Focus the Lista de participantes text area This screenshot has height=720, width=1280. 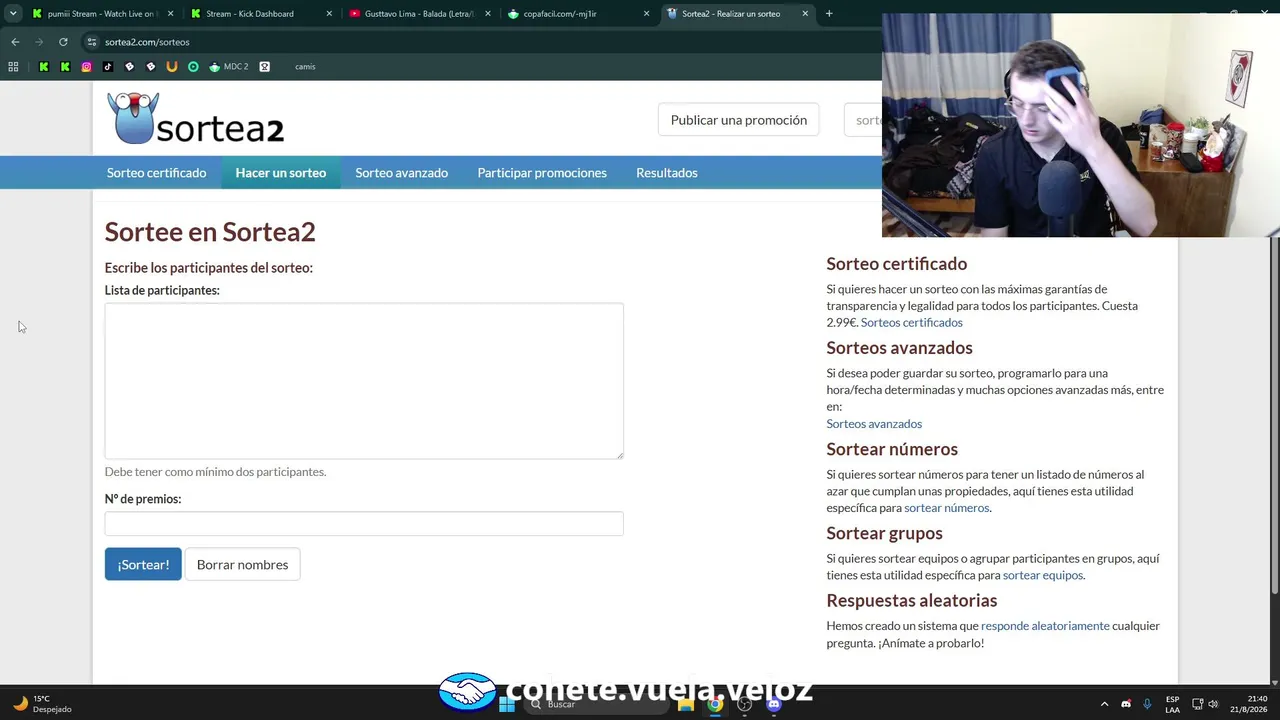point(364,381)
